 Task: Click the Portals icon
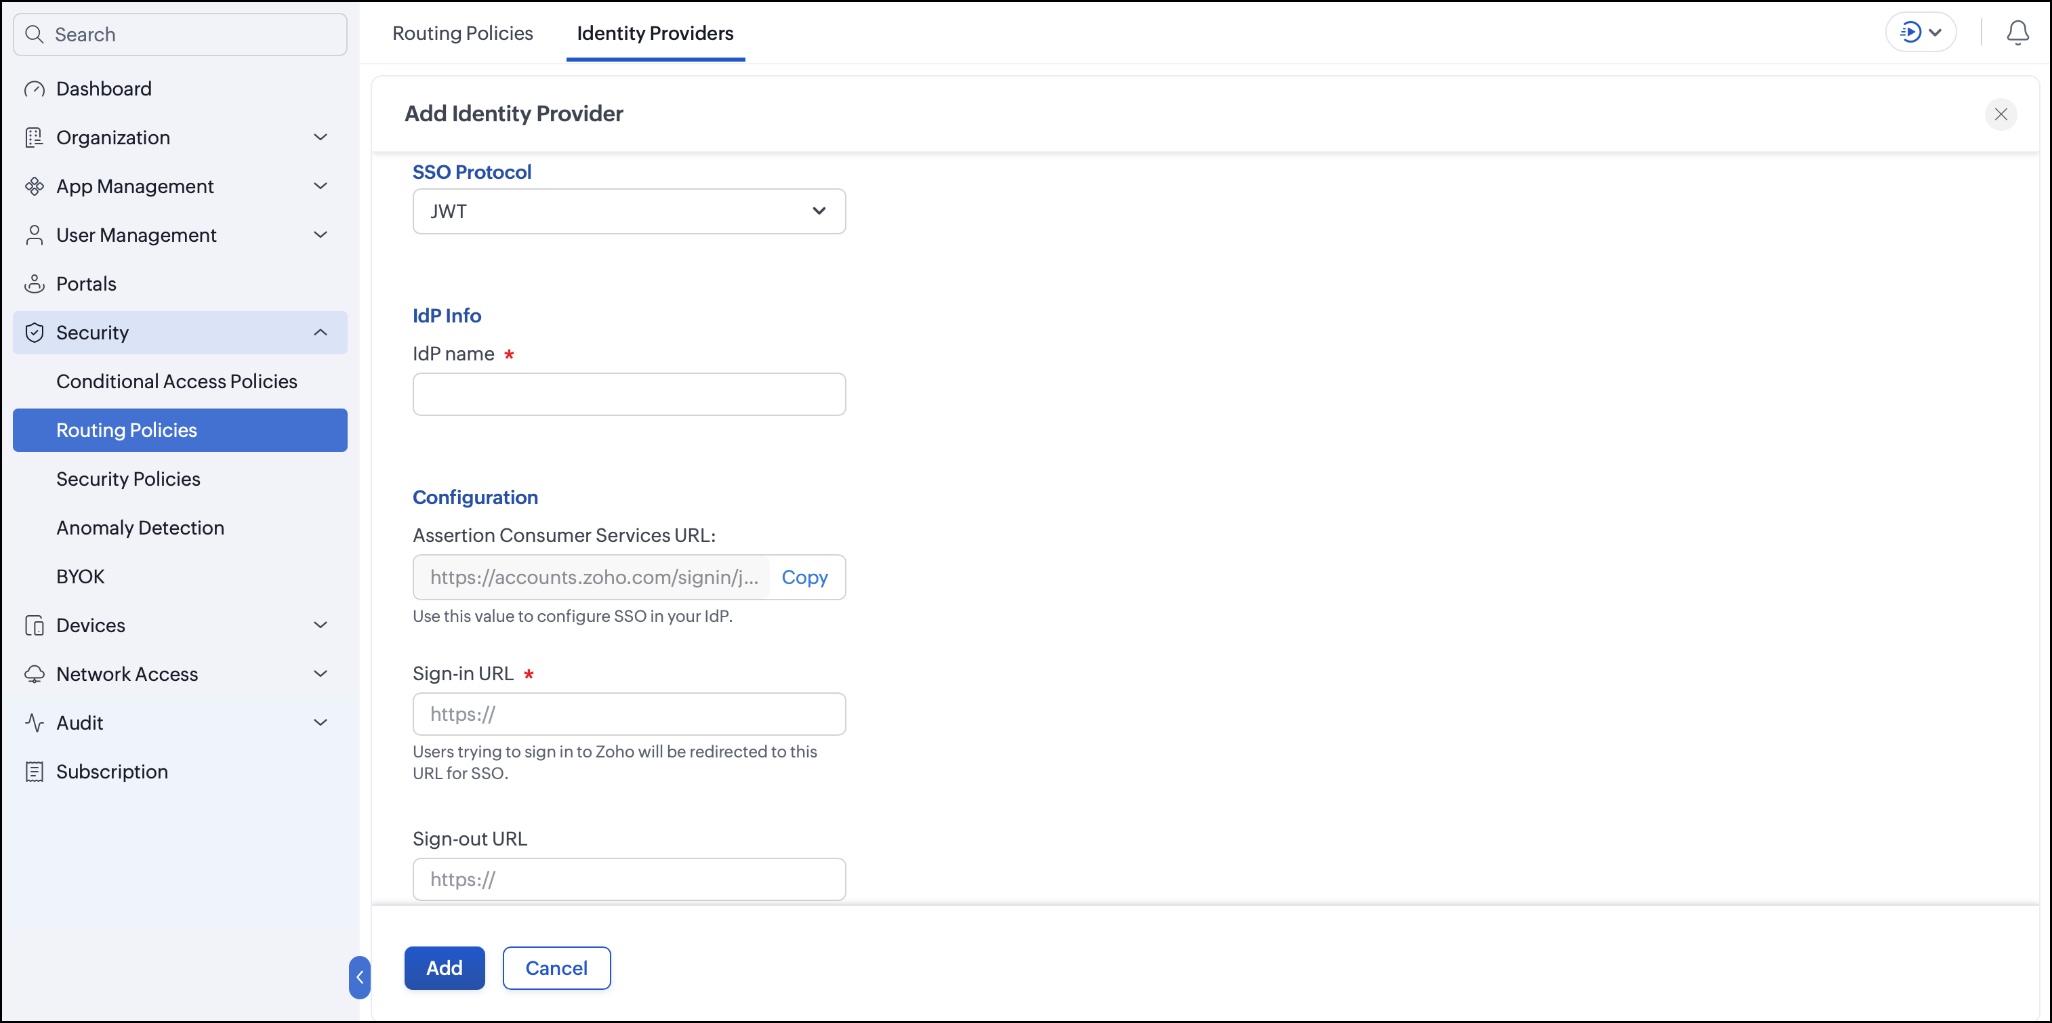pos(34,284)
